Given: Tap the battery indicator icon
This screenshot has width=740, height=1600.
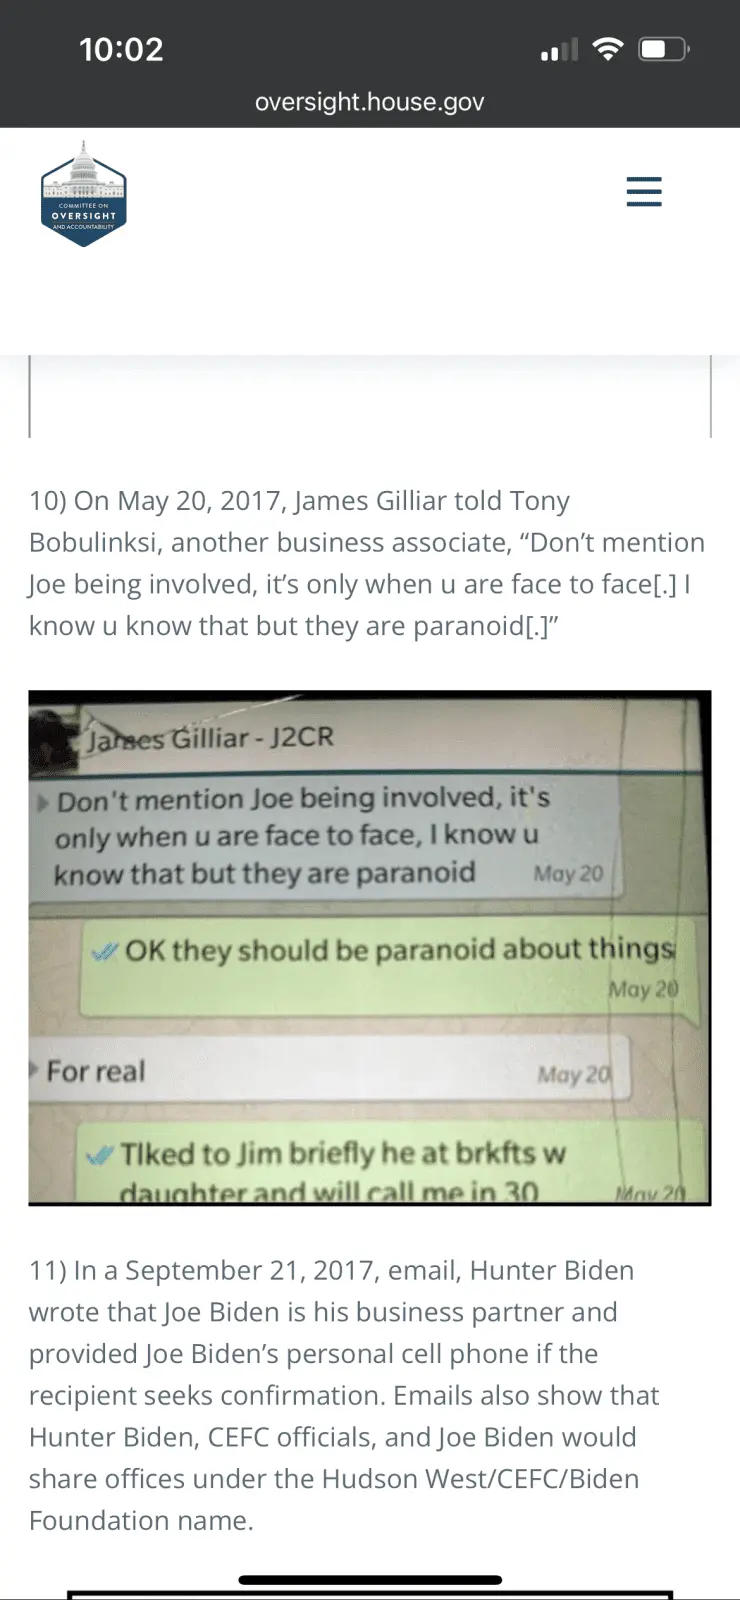Looking at the screenshot, I should [x=664, y=49].
